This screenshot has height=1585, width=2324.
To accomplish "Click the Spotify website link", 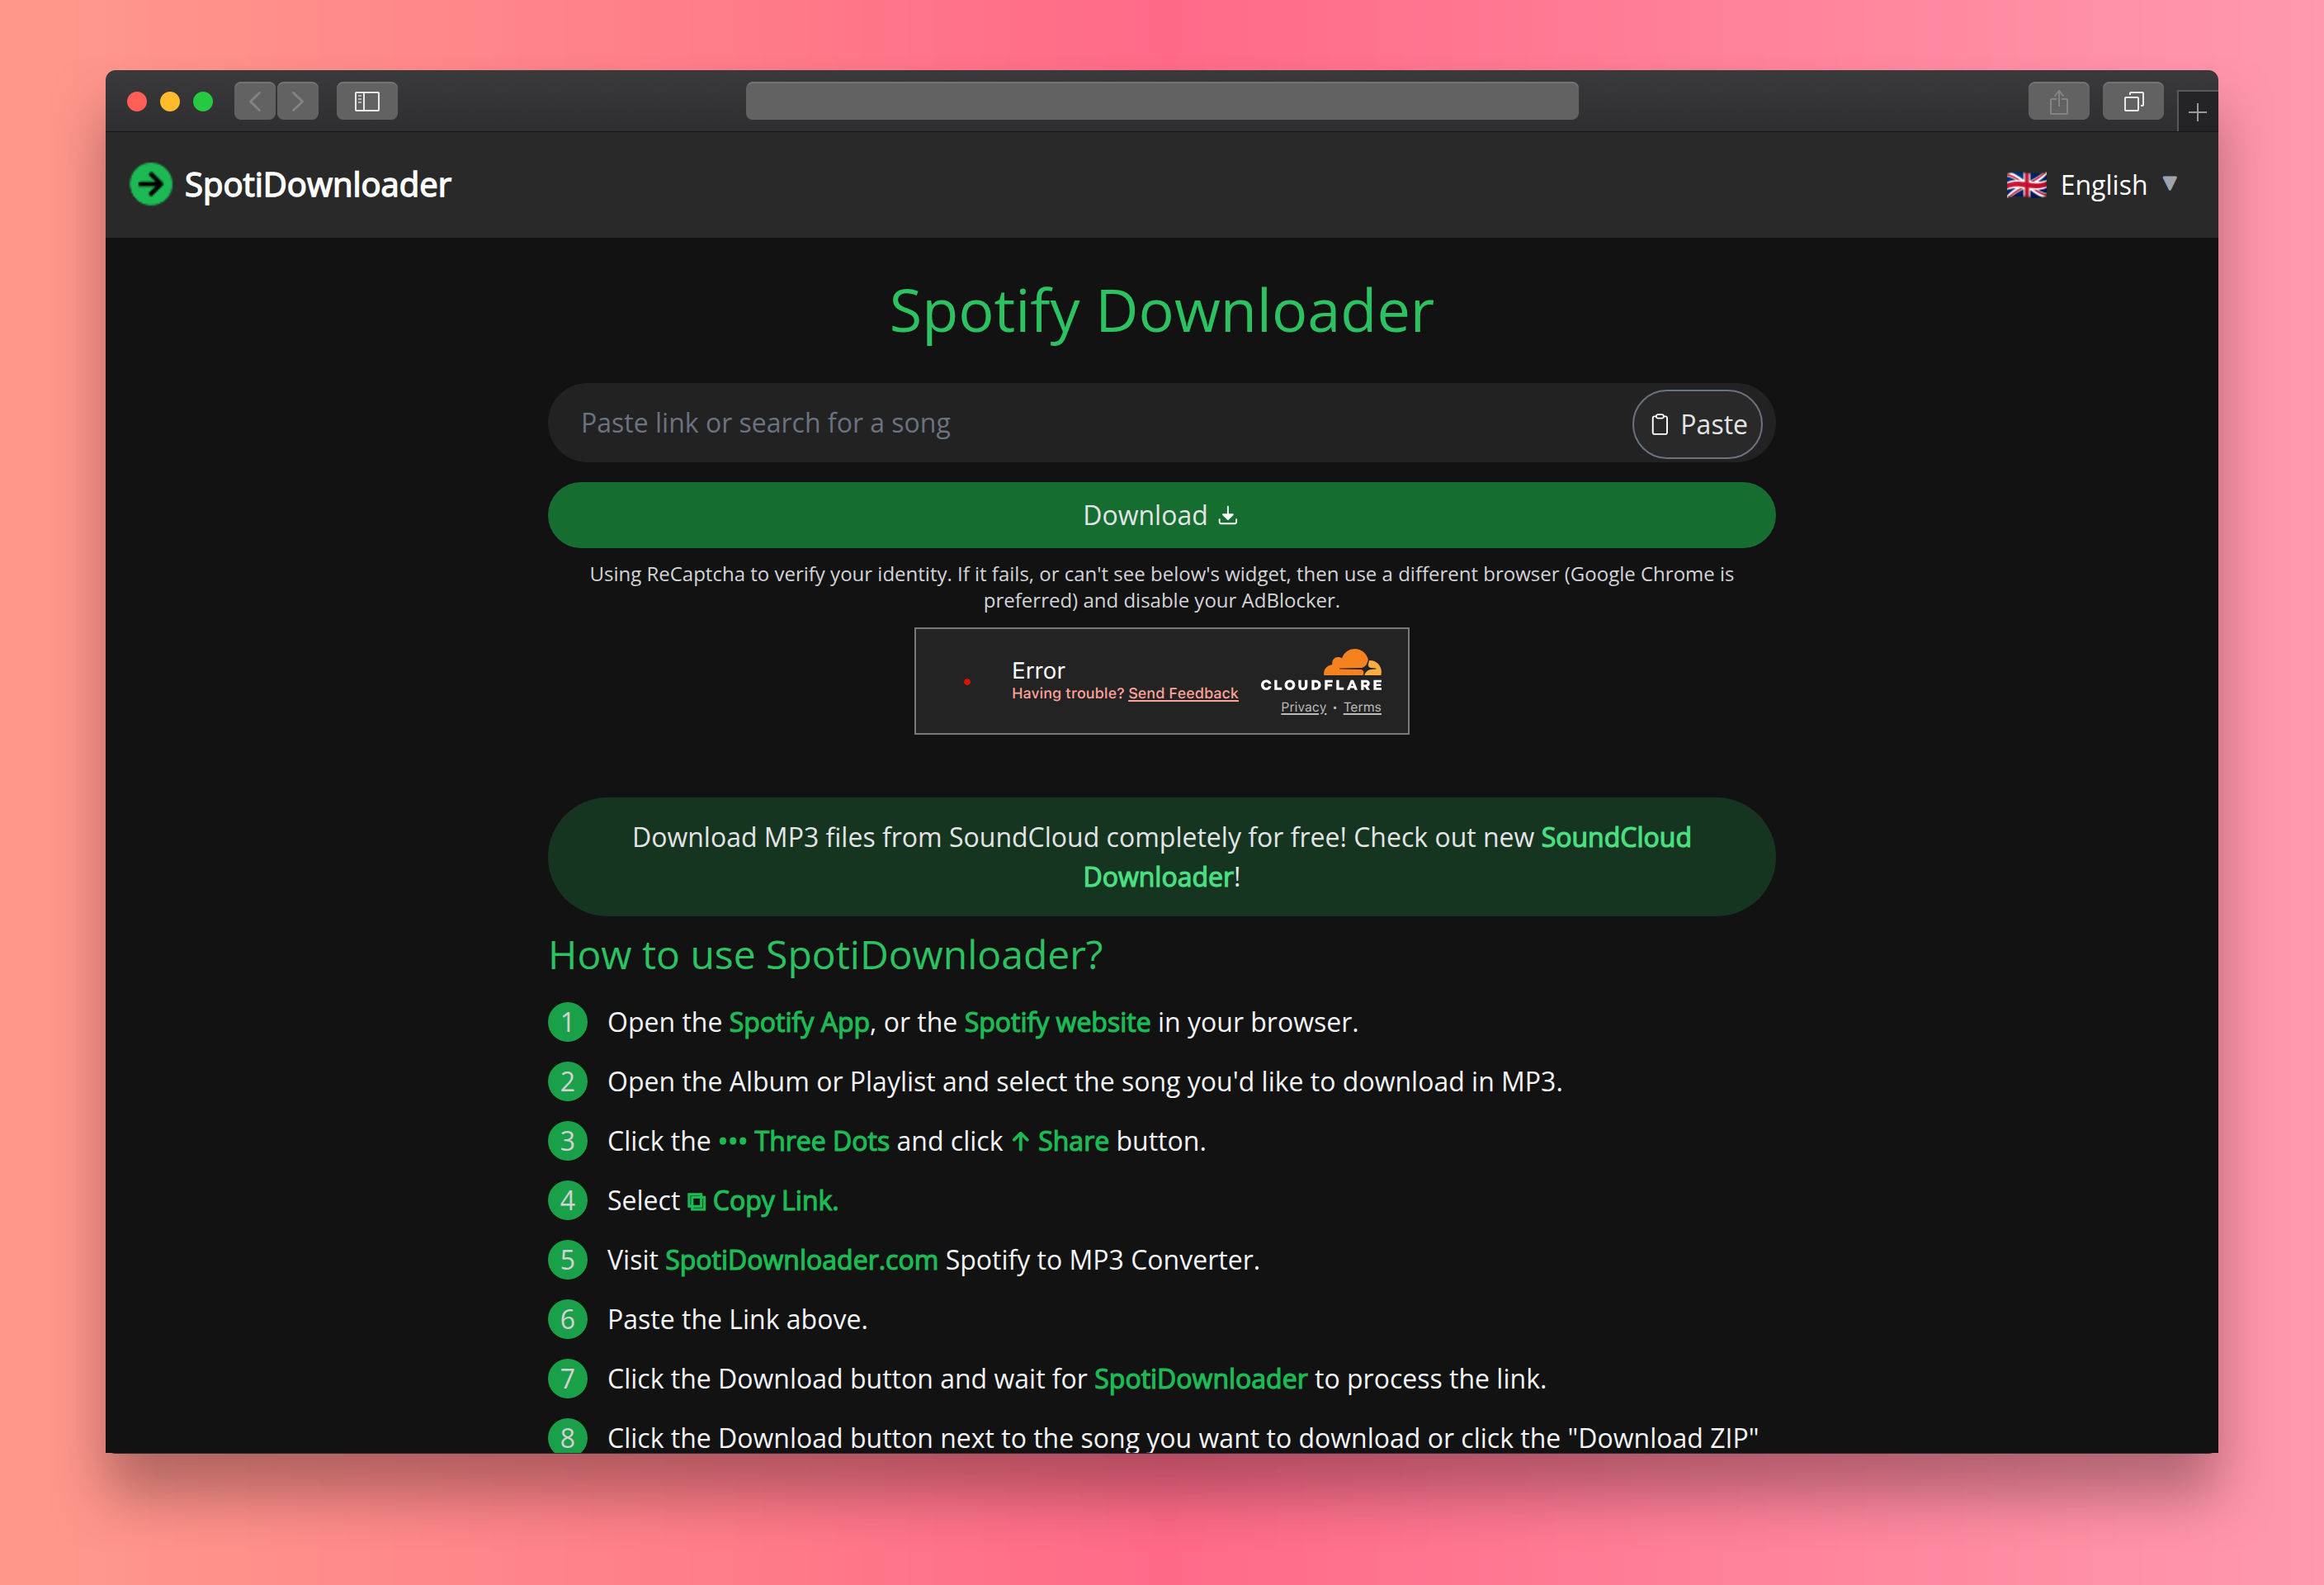I will coord(1057,1022).
